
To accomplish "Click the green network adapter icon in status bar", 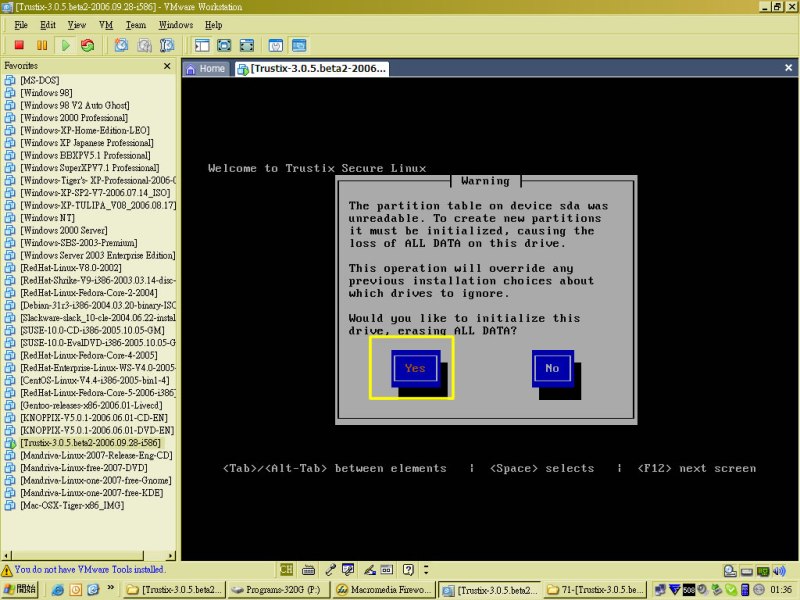I will pyautogui.click(x=763, y=571).
